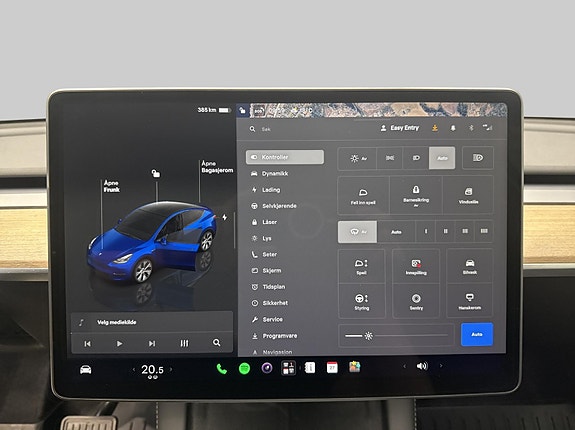
Task: Open the manual notebook icon
Action: 310,367
